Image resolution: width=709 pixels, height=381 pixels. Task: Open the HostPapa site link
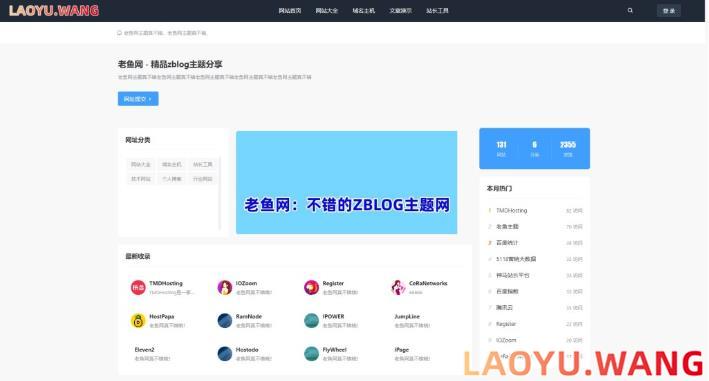click(161, 316)
